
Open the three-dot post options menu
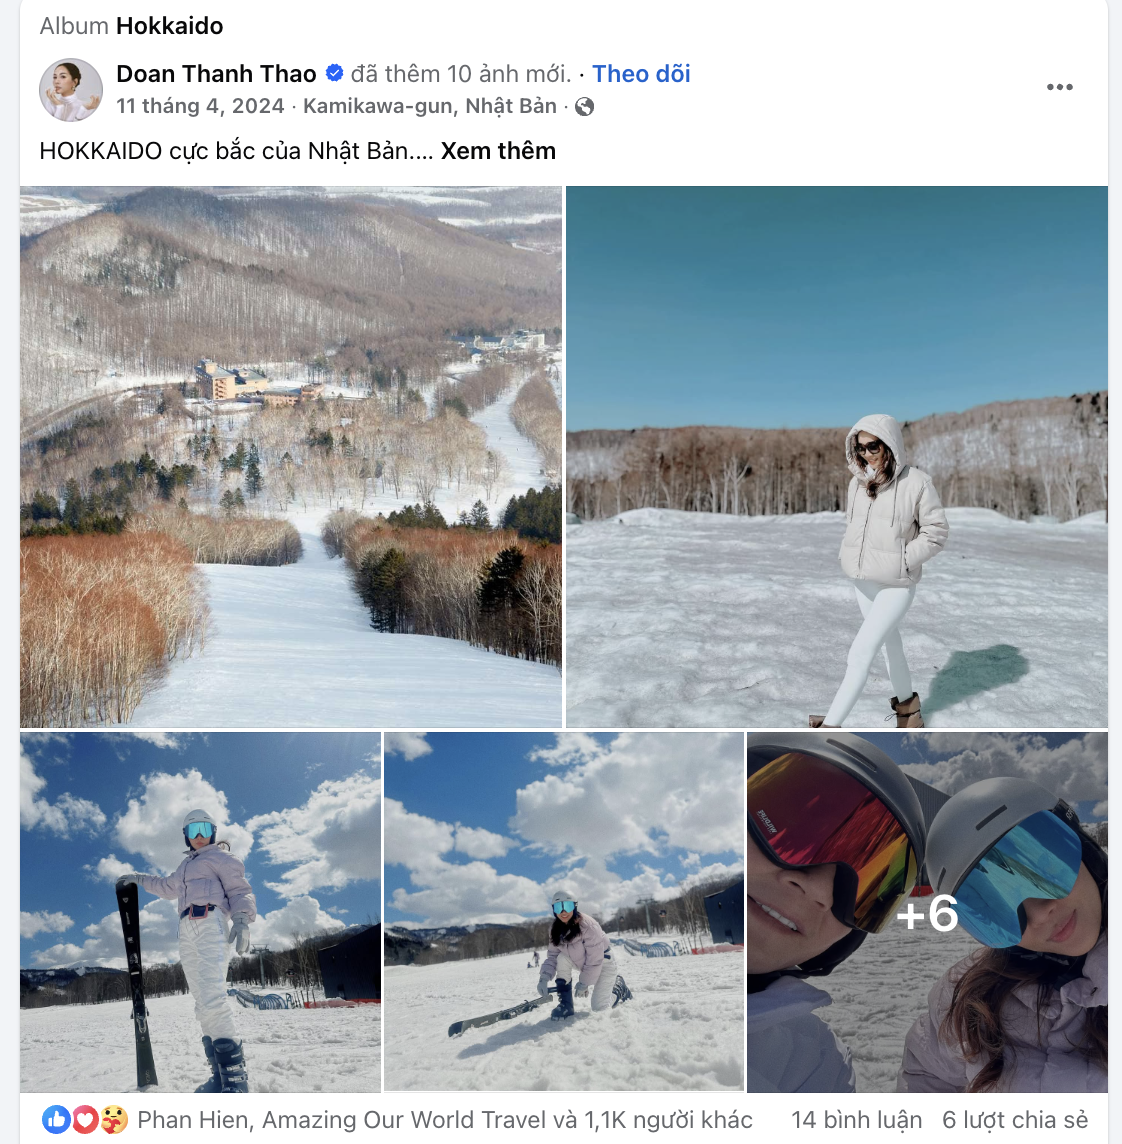1059,88
